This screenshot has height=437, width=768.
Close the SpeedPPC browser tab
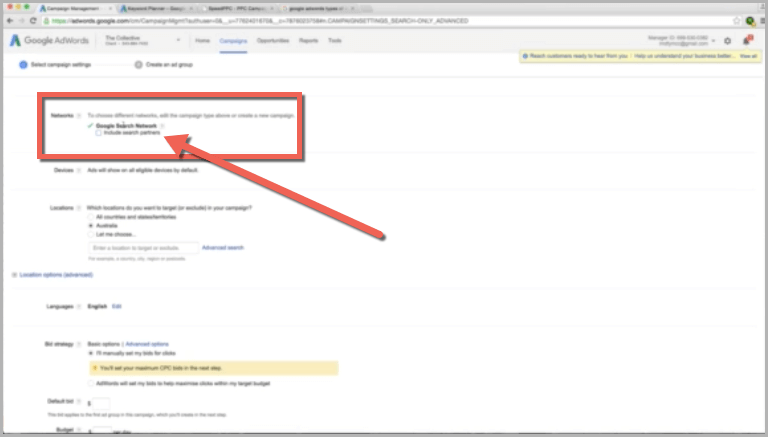click(271, 9)
